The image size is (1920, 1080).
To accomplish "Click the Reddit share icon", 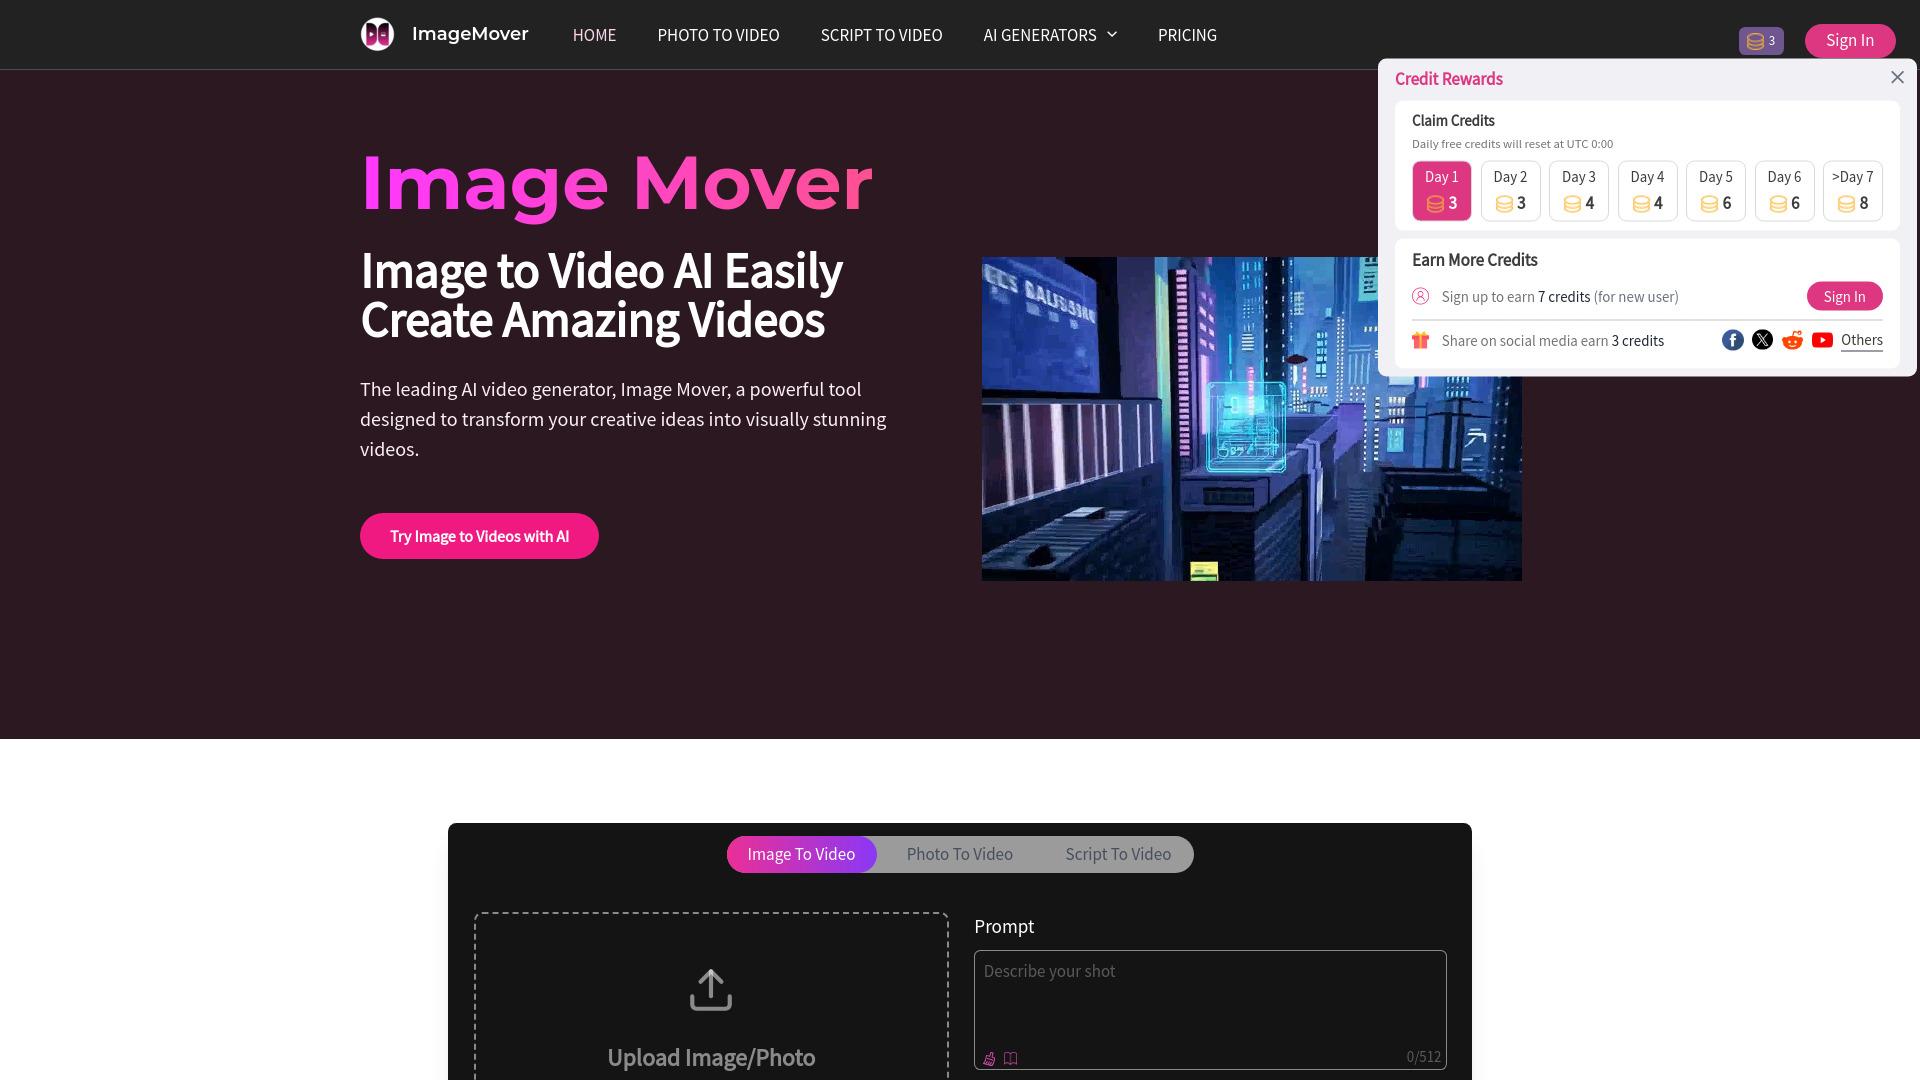I will point(1792,340).
